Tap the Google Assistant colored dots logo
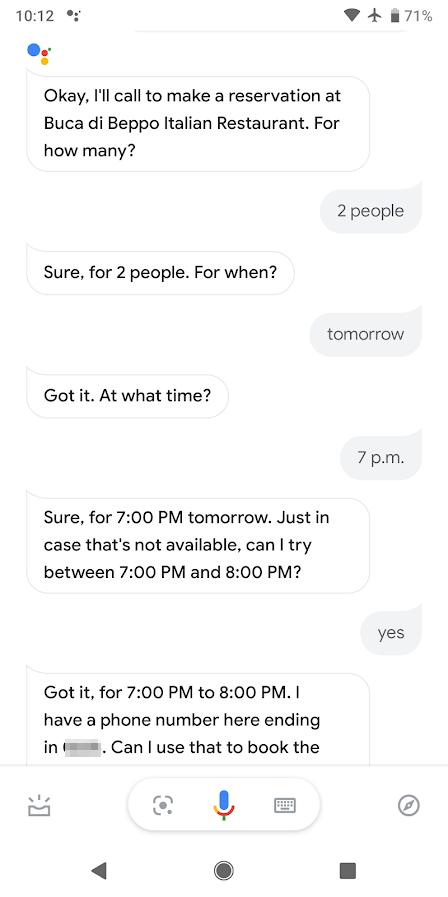Image resolution: width=448 pixels, height=897 pixels. pos(39,53)
